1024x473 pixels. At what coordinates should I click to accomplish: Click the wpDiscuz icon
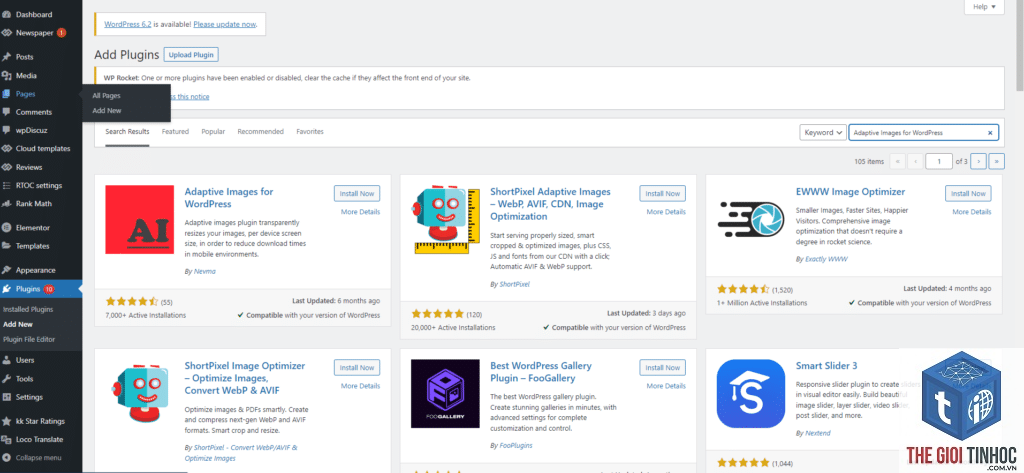point(7,130)
